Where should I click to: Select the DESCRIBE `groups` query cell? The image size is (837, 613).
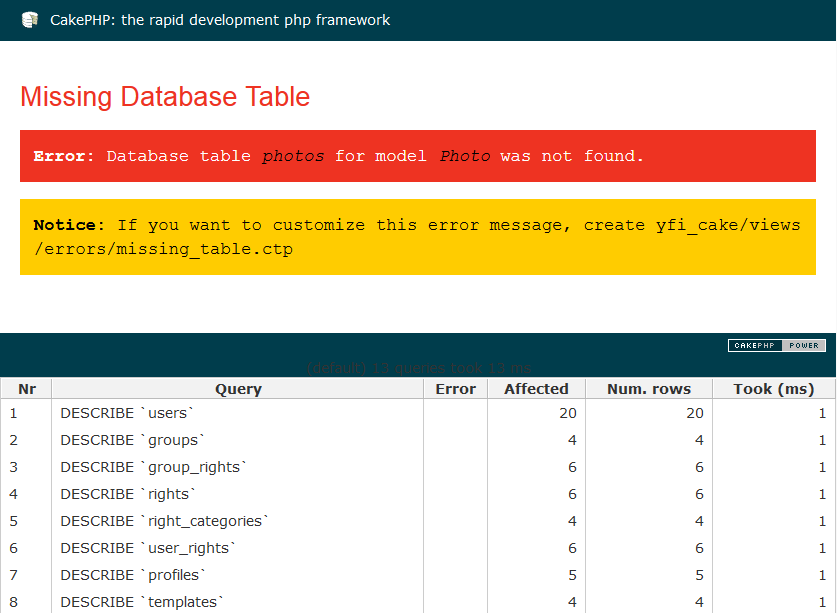point(238,440)
